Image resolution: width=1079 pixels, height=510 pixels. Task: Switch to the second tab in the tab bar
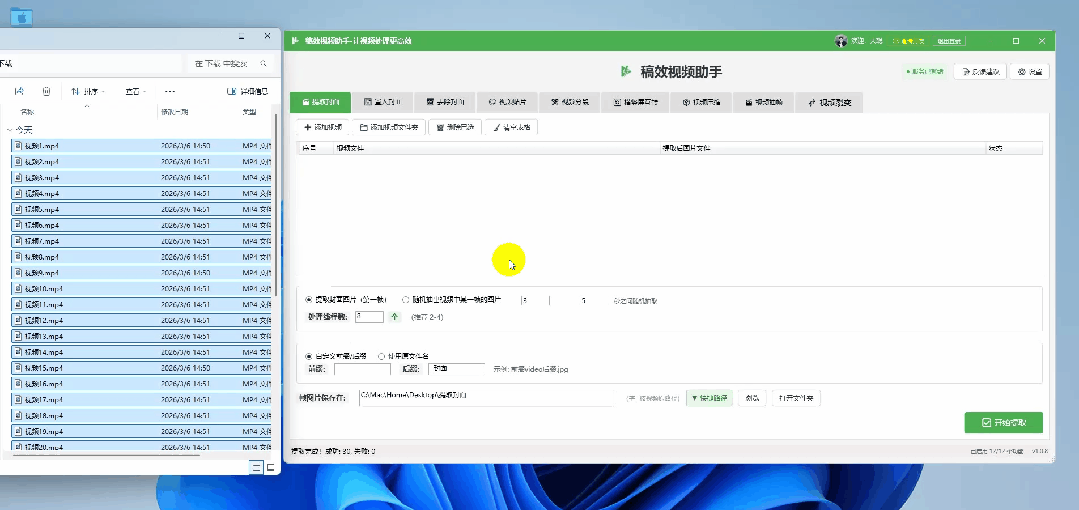[x=381, y=102]
